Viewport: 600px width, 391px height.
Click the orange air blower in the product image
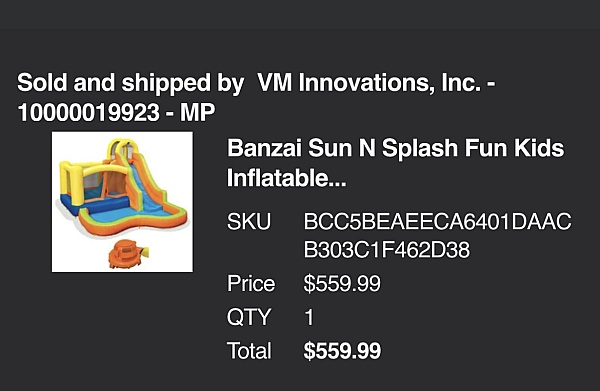coord(126,254)
